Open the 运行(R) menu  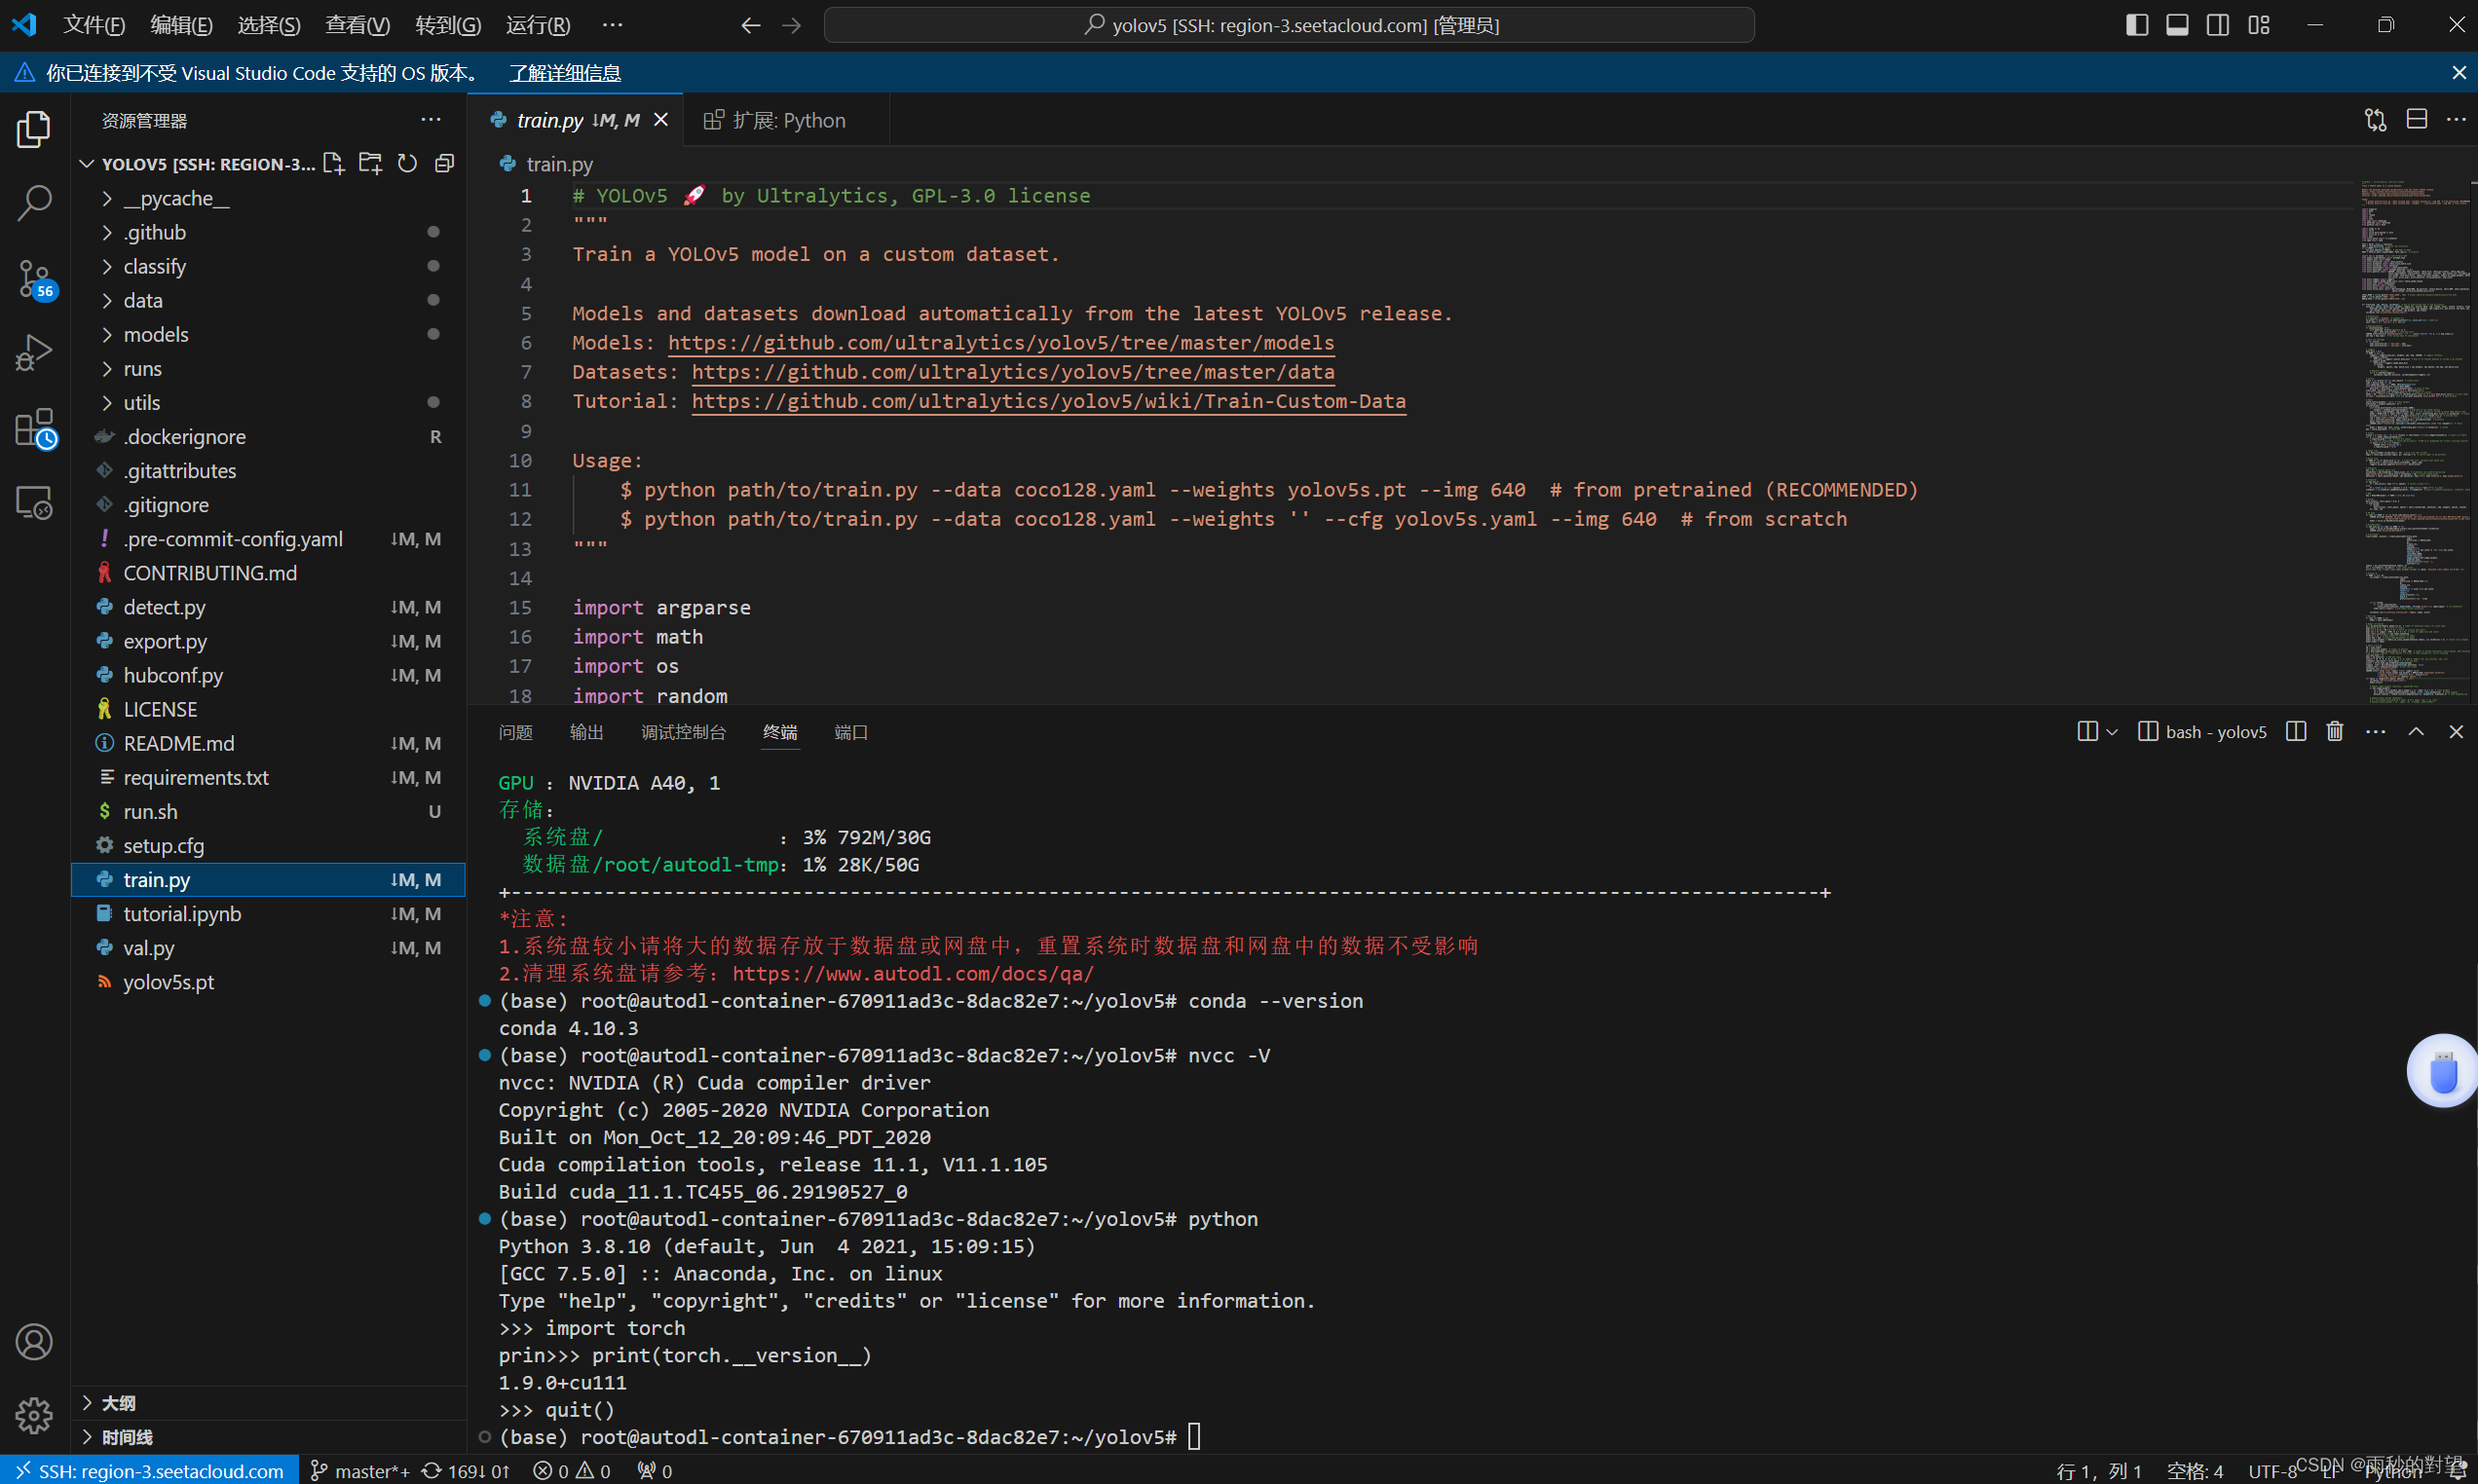coord(536,24)
